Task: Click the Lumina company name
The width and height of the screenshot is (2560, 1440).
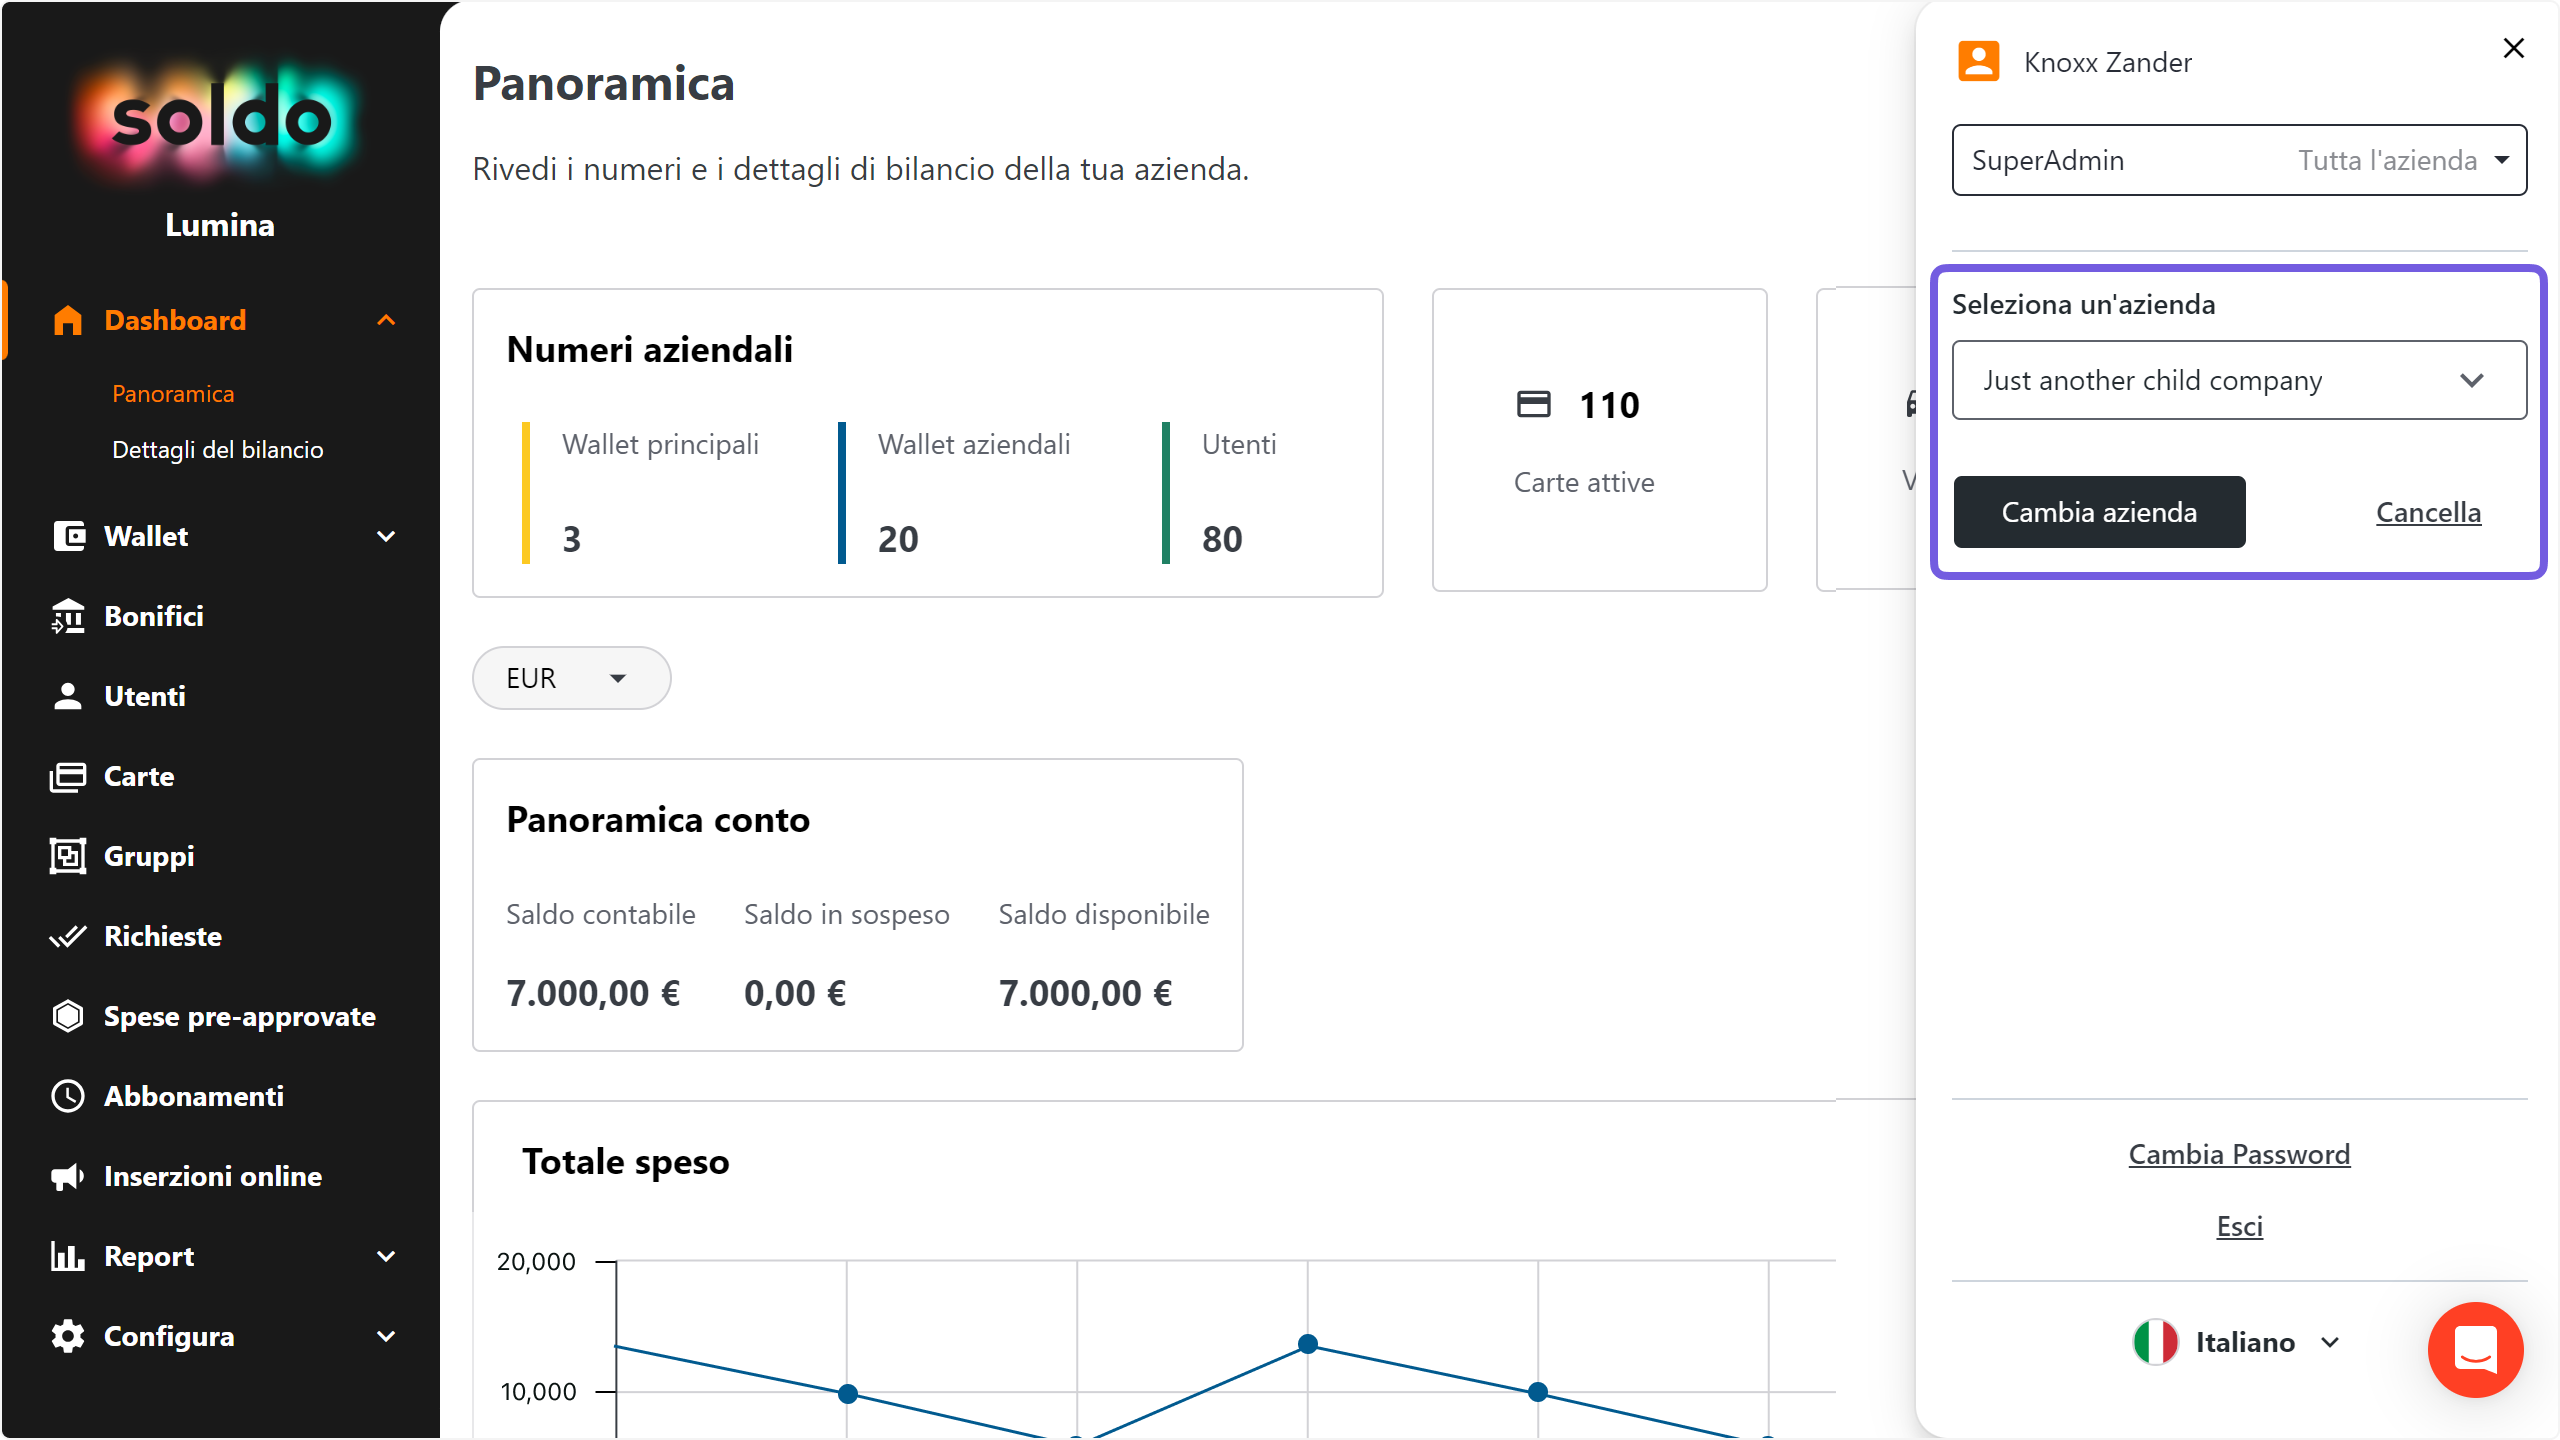Action: 220,225
